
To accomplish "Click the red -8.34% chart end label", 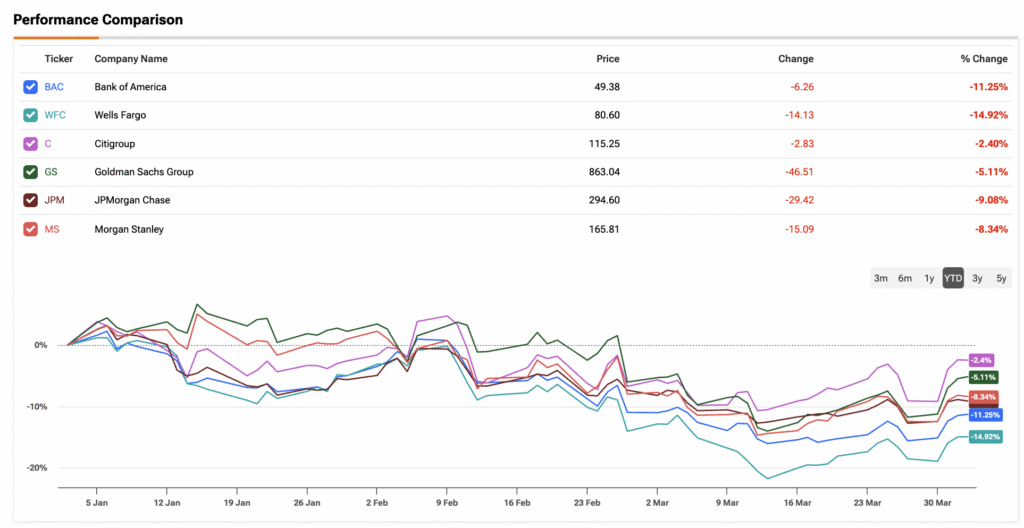I will (984, 397).
